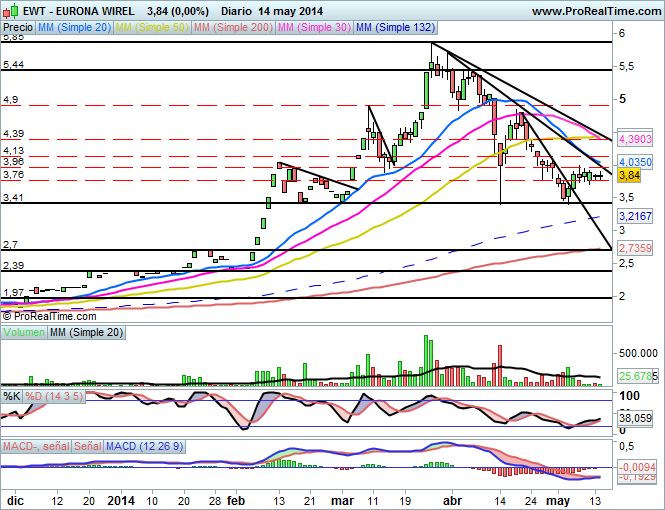Select the volume MM (Simple 20) label
The height and width of the screenshot is (510, 665).
click(x=84, y=331)
